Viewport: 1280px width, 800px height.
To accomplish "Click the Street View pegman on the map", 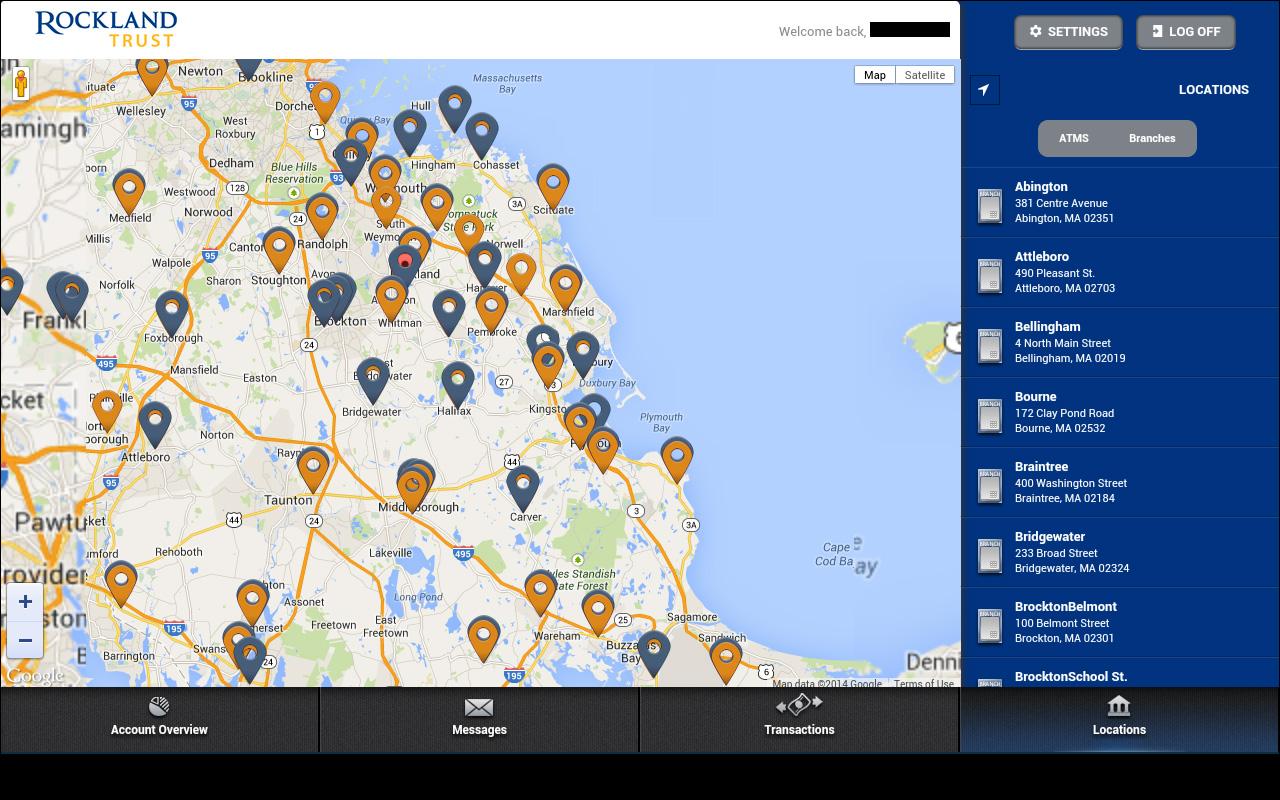I will coord(21,83).
